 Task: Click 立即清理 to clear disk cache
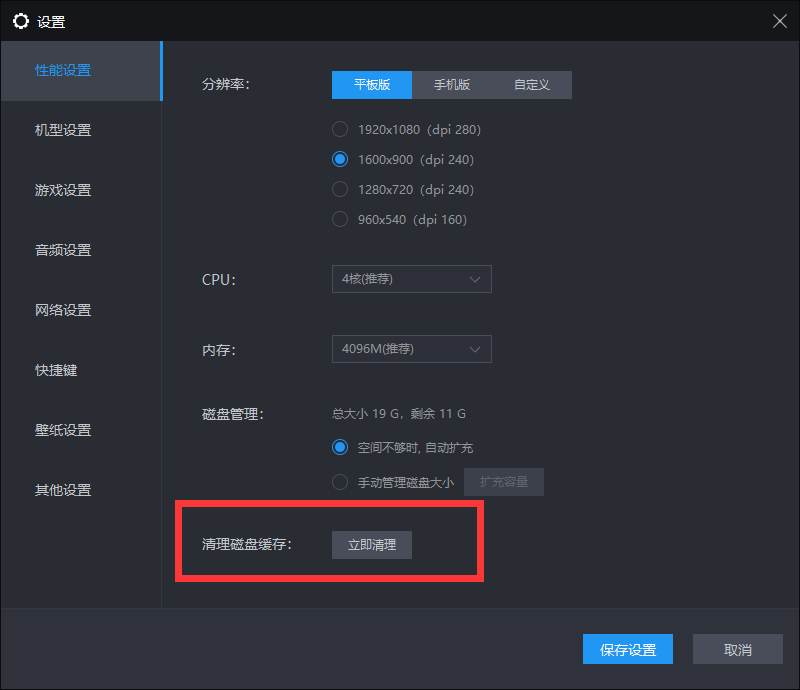(372, 545)
